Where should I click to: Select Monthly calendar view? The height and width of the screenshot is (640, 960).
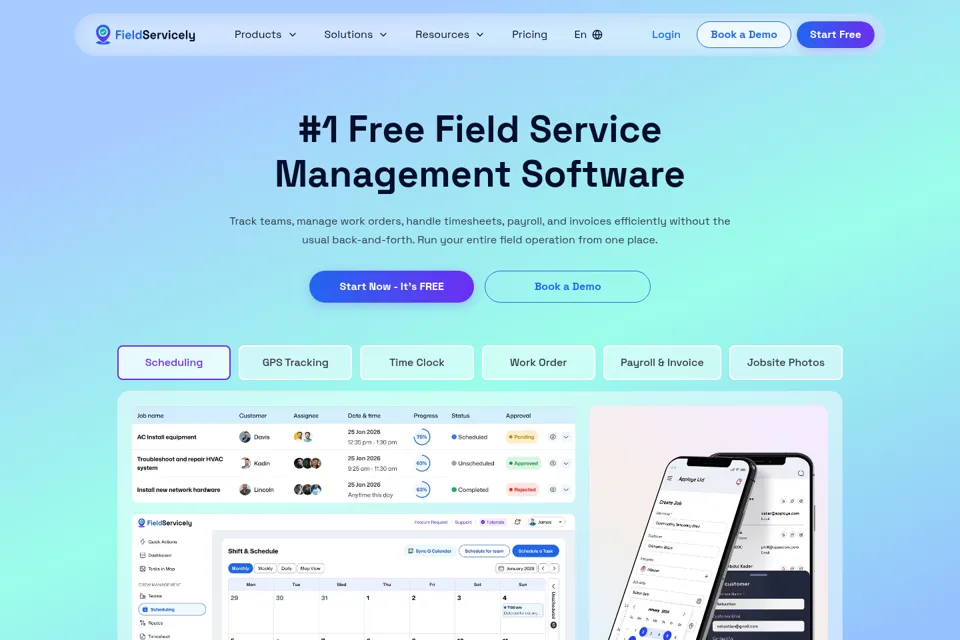tap(240, 568)
